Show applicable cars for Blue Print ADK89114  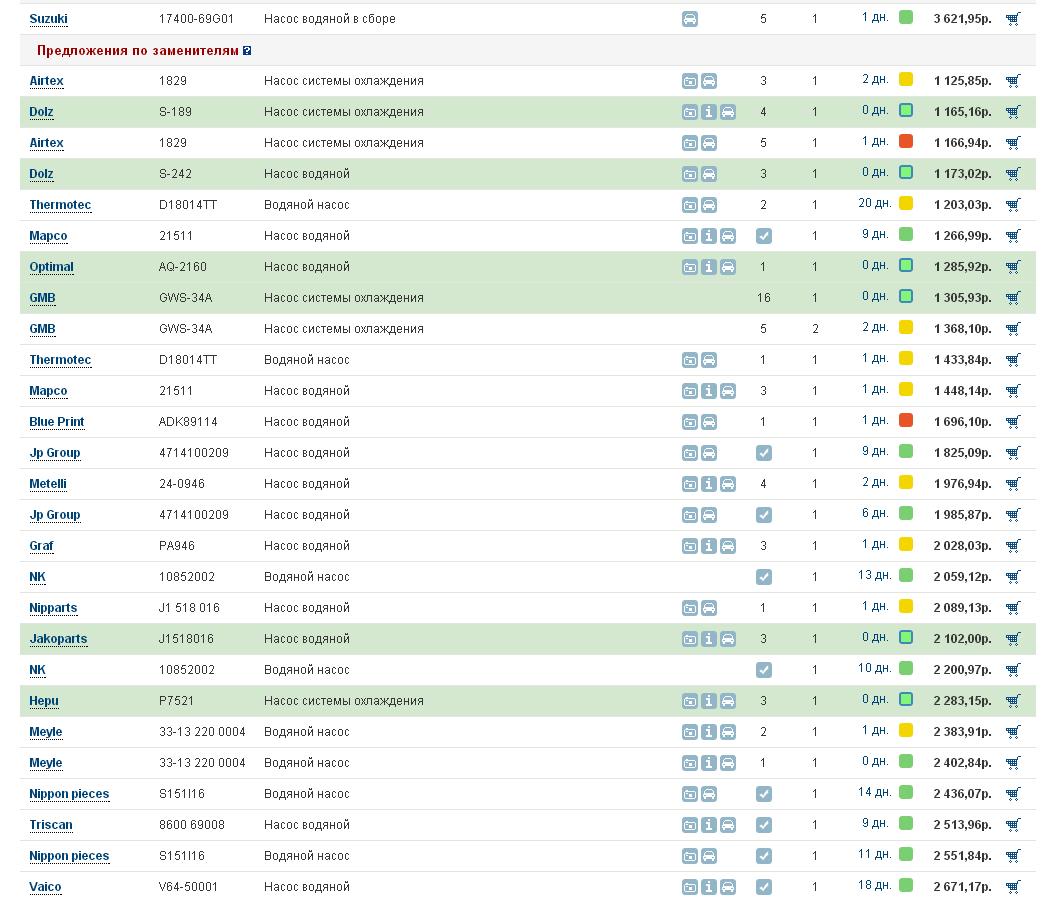pos(708,422)
